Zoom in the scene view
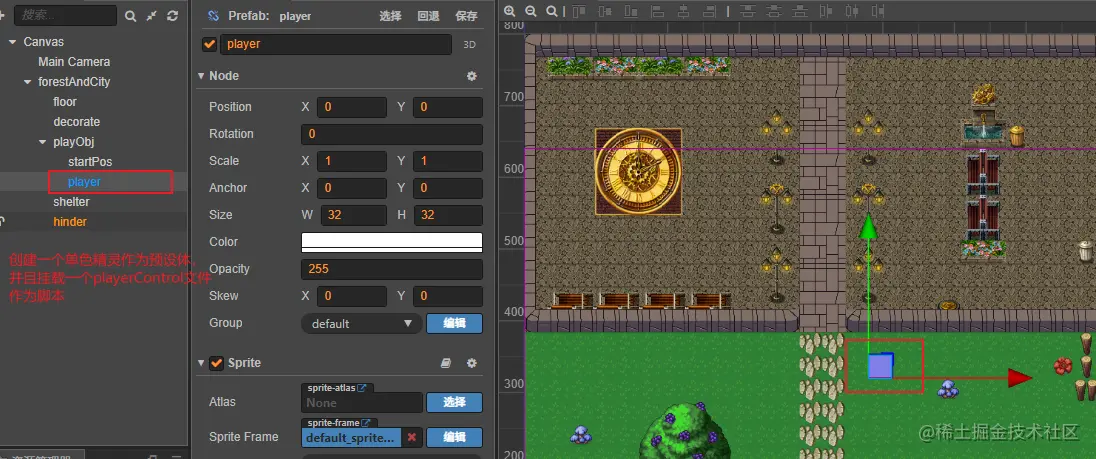The width and height of the screenshot is (1096, 459). pos(510,11)
